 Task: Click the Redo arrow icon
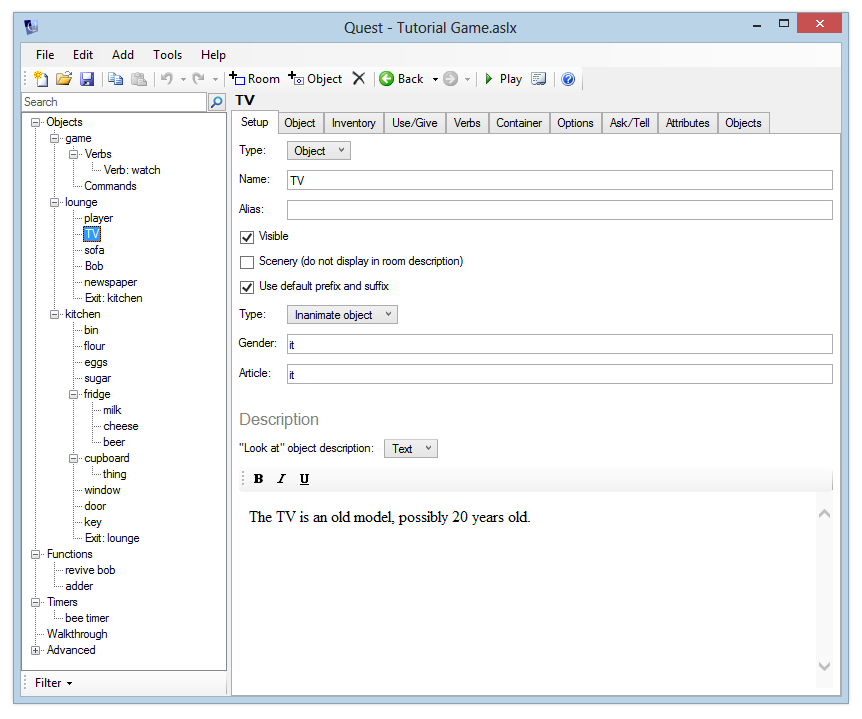[198, 79]
